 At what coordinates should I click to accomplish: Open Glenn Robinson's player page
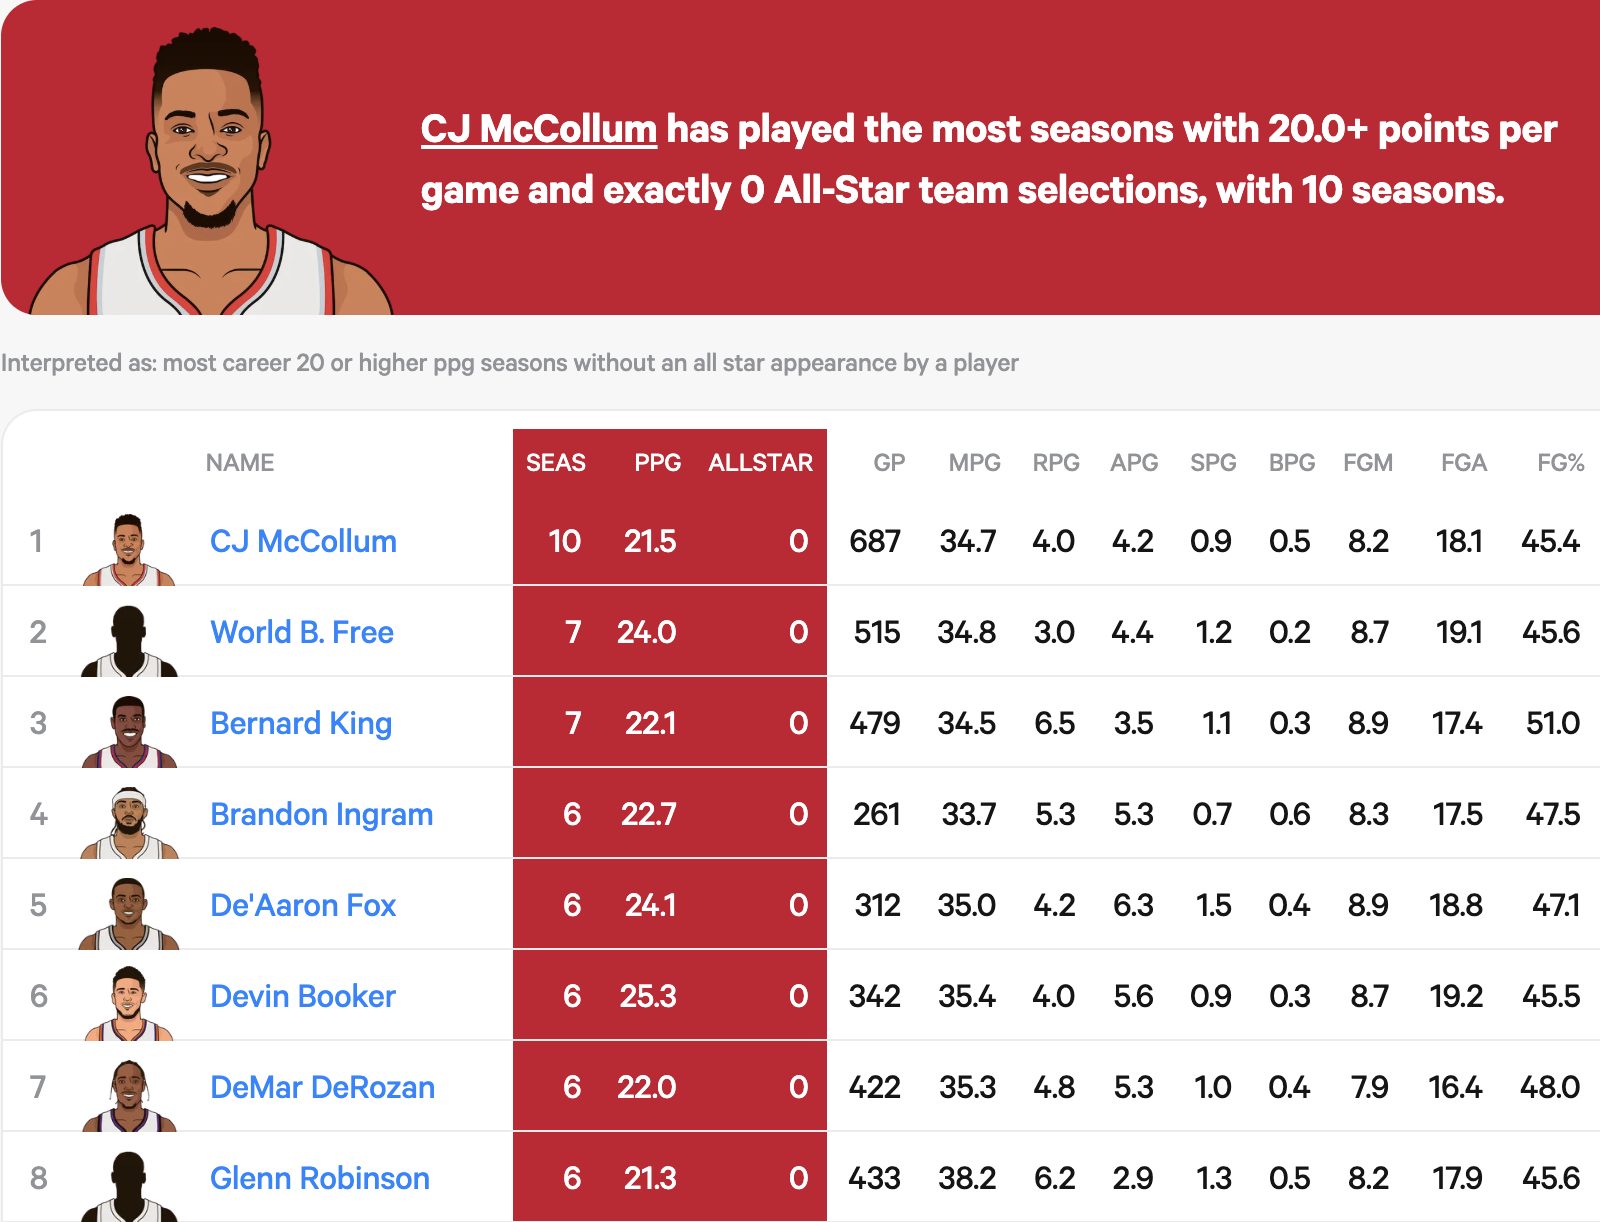[x=319, y=1178]
